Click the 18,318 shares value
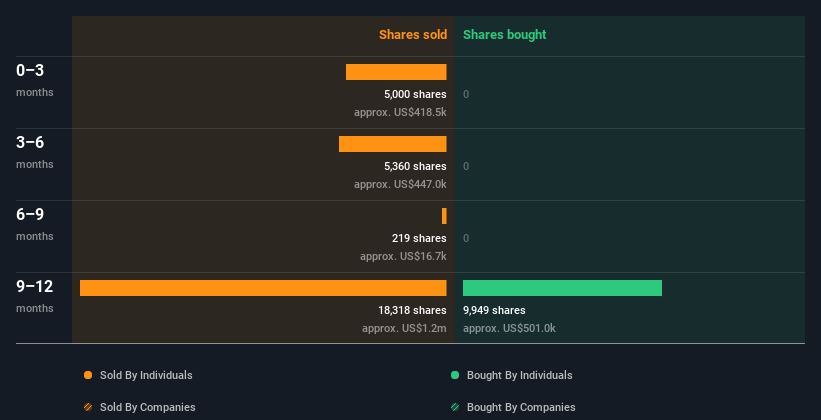Image resolution: width=821 pixels, height=420 pixels. point(413,311)
